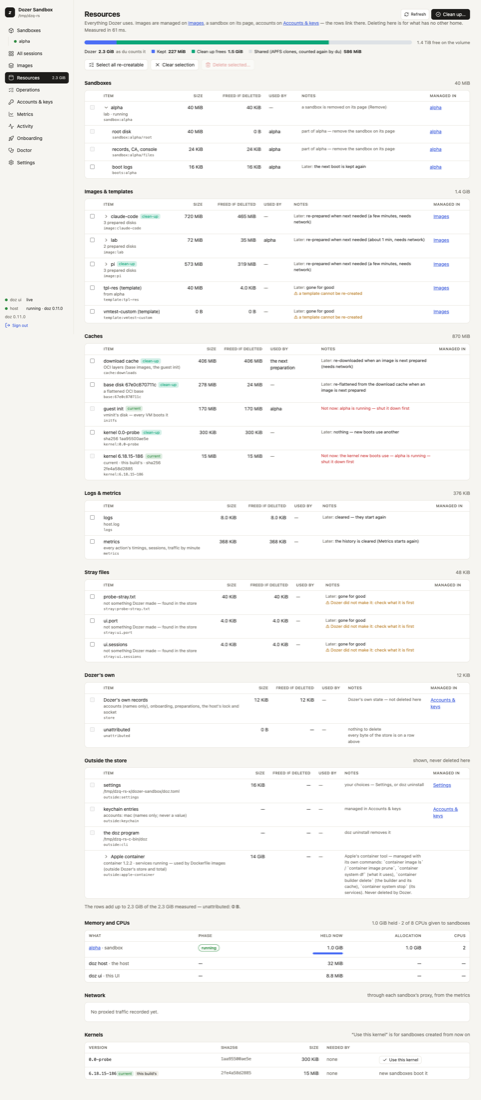Open alpha link in boot logs row
Viewport: 481px width, 1100px height.
coord(435,167)
